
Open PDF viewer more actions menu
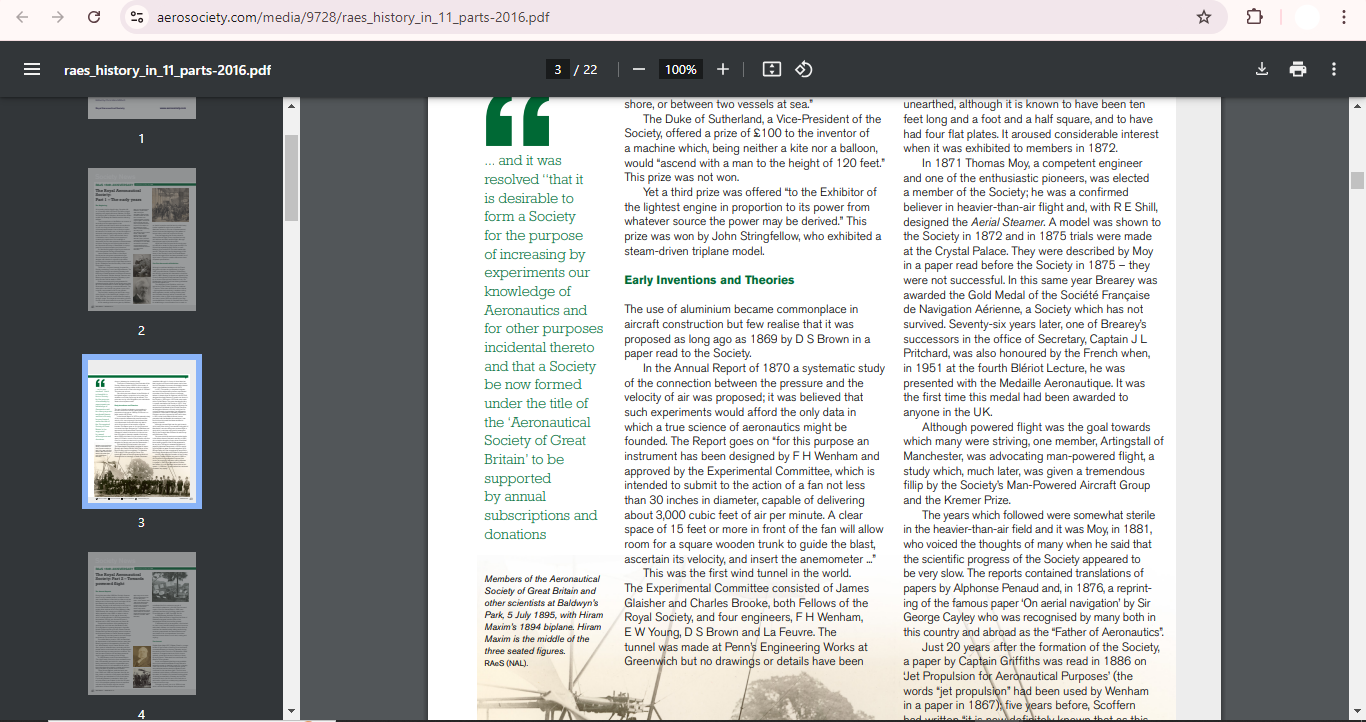pyautogui.click(x=1334, y=69)
